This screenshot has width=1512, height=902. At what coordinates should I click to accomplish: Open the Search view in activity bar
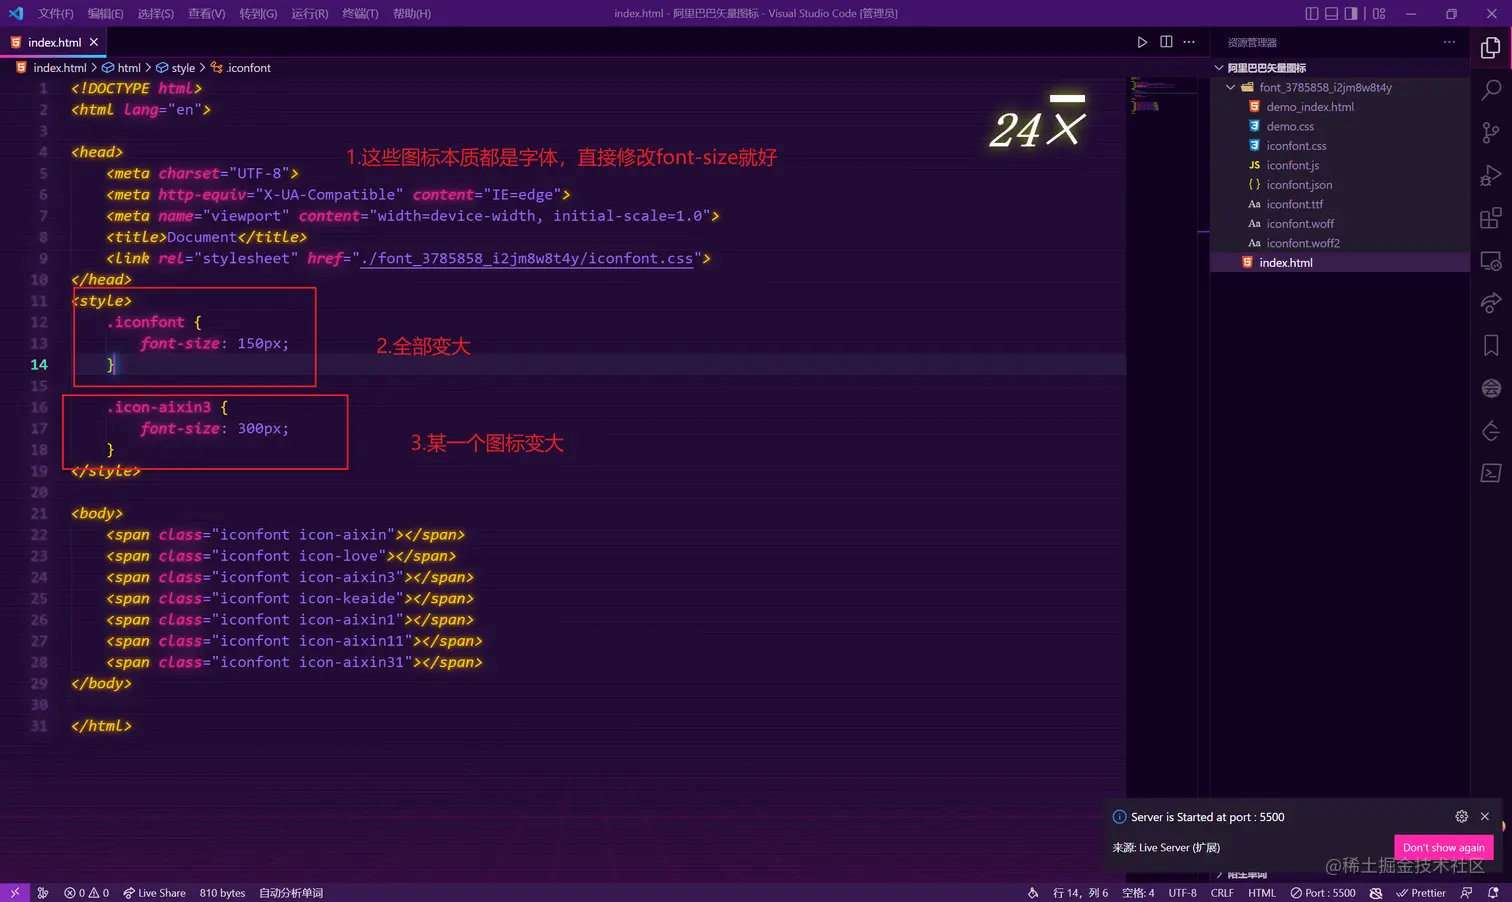pos(1490,90)
